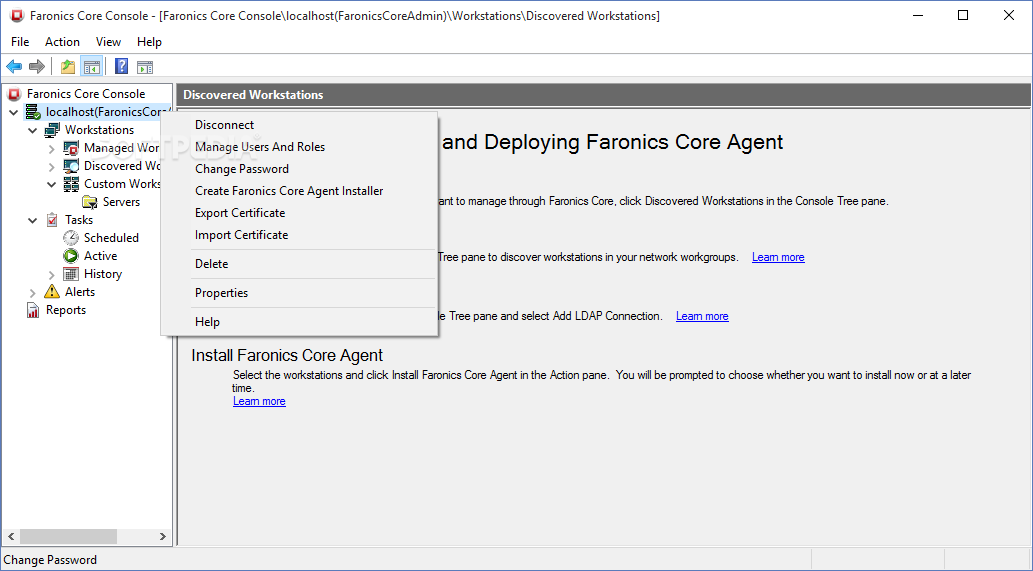Image resolution: width=1033 pixels, height=571 pixels.
Task: Collapse the Tasks tree node
Action: [32, 221]
